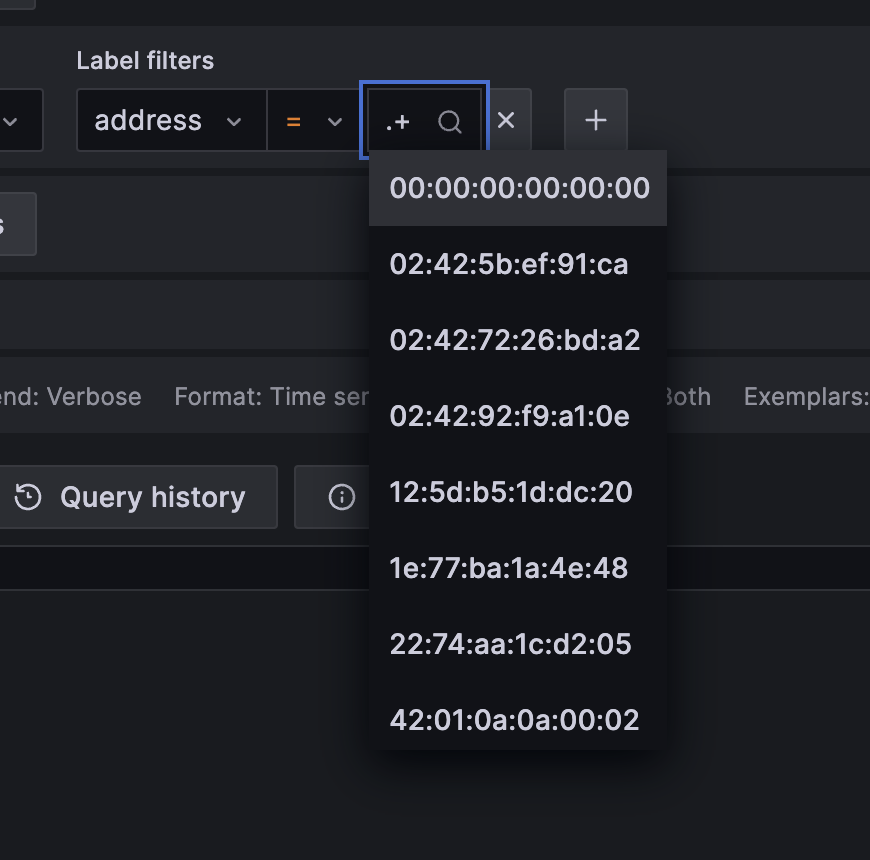This screenshot has width=870, height=860.
Task: Remove the address filter via the X icon
Action: (x=506, y=119)
